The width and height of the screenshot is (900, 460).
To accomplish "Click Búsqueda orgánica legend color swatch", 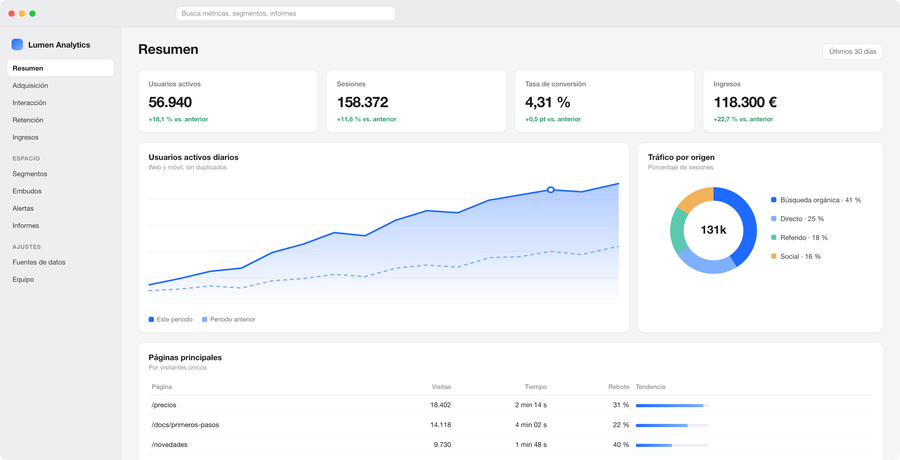I will (x=774, y=200).
